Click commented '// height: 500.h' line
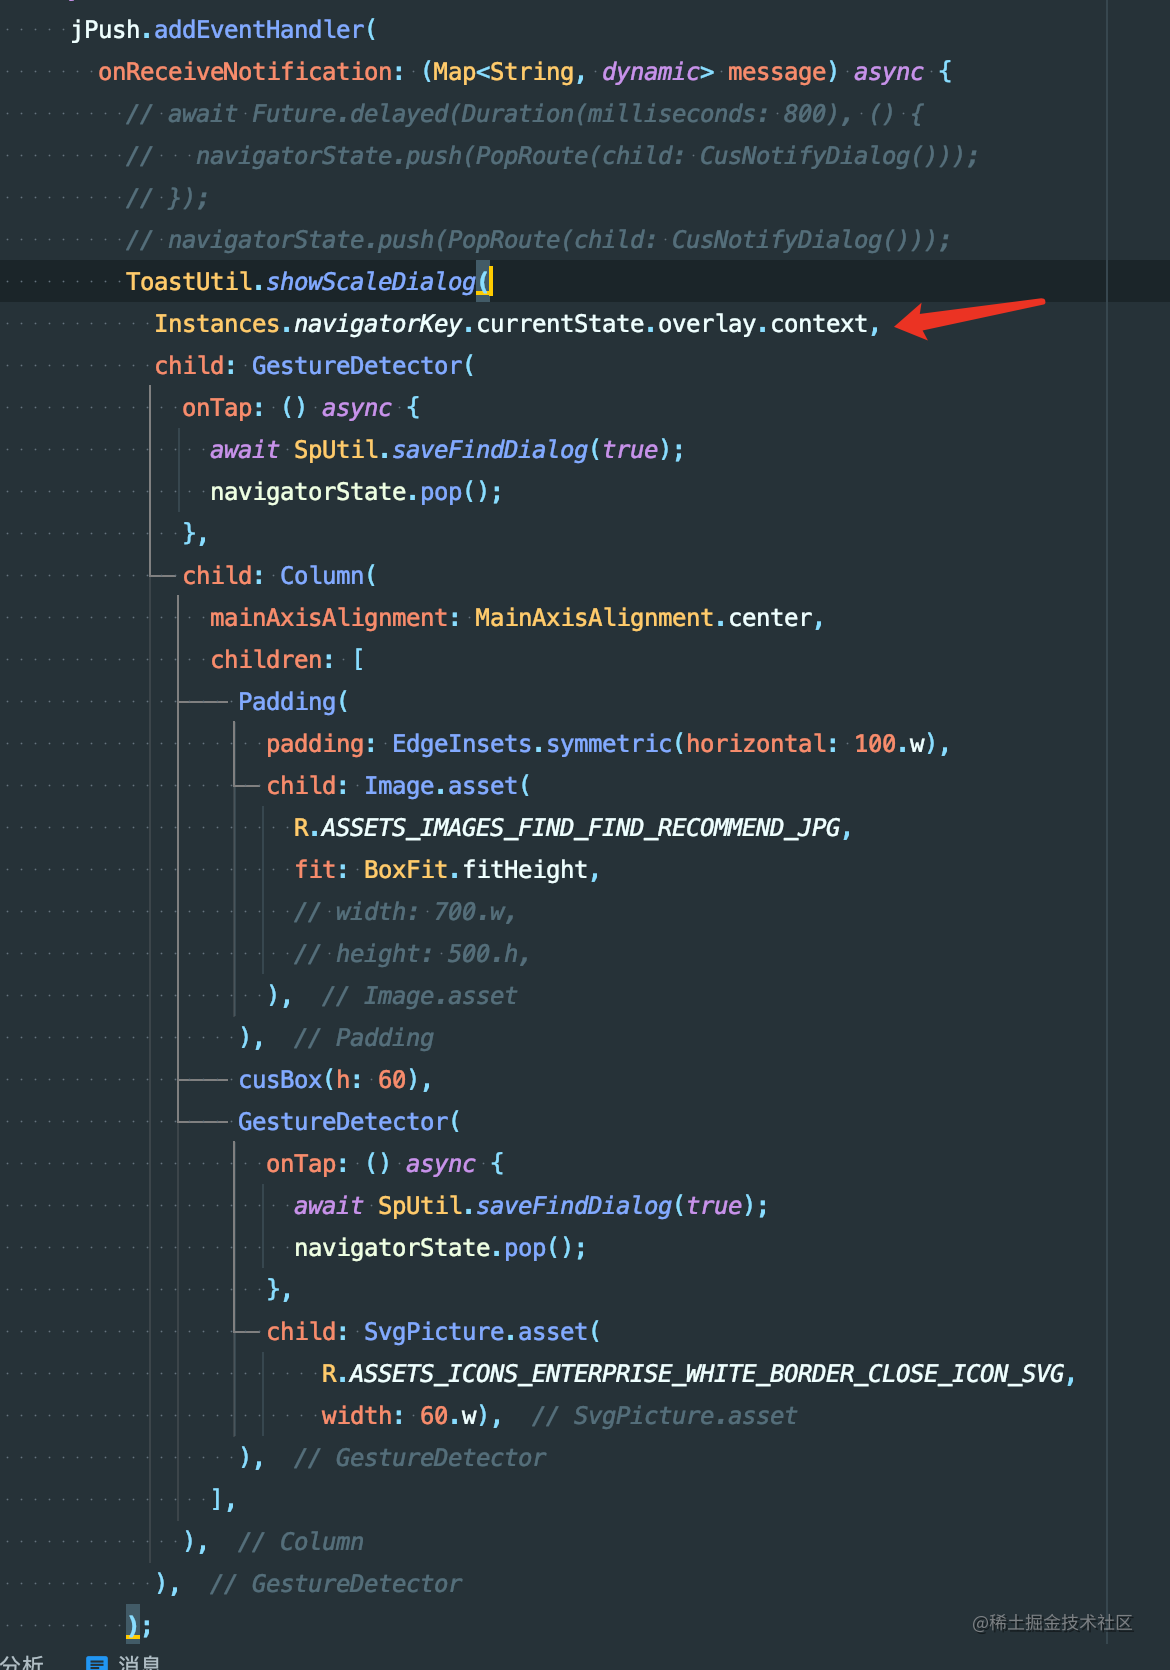This screenshot has height=1670, width=1170. tap(411, 954)
